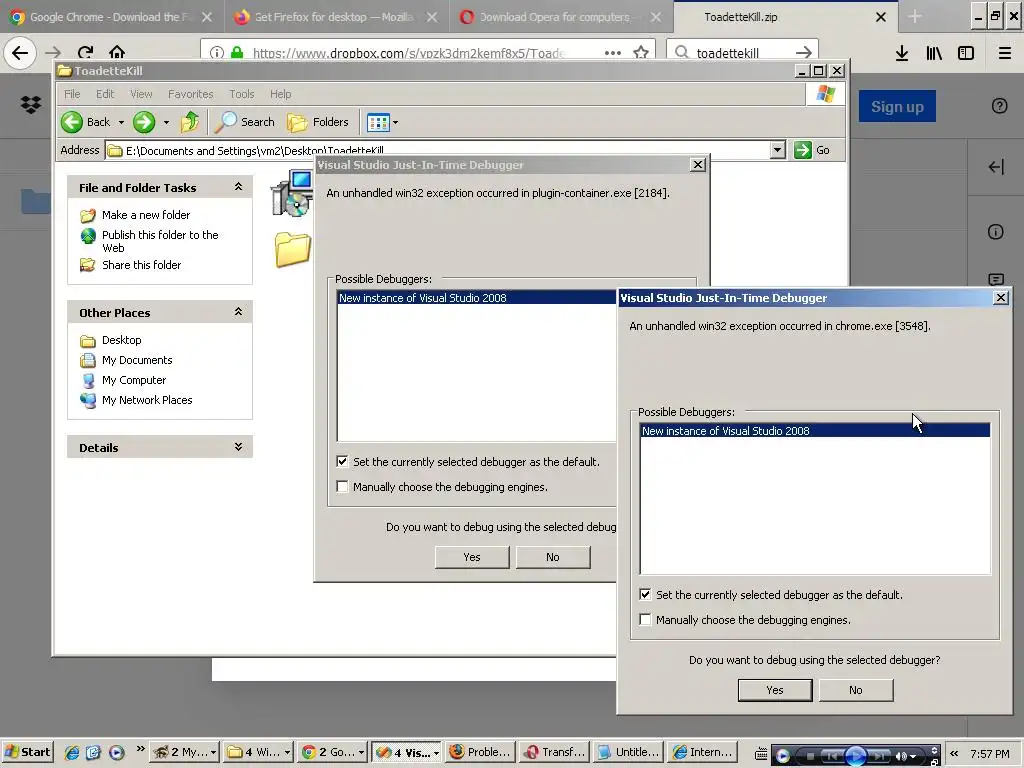Viewport: 1024px width, 768px height.
Task: Open the Firefox library icon
Action: (x=934, y=53)
